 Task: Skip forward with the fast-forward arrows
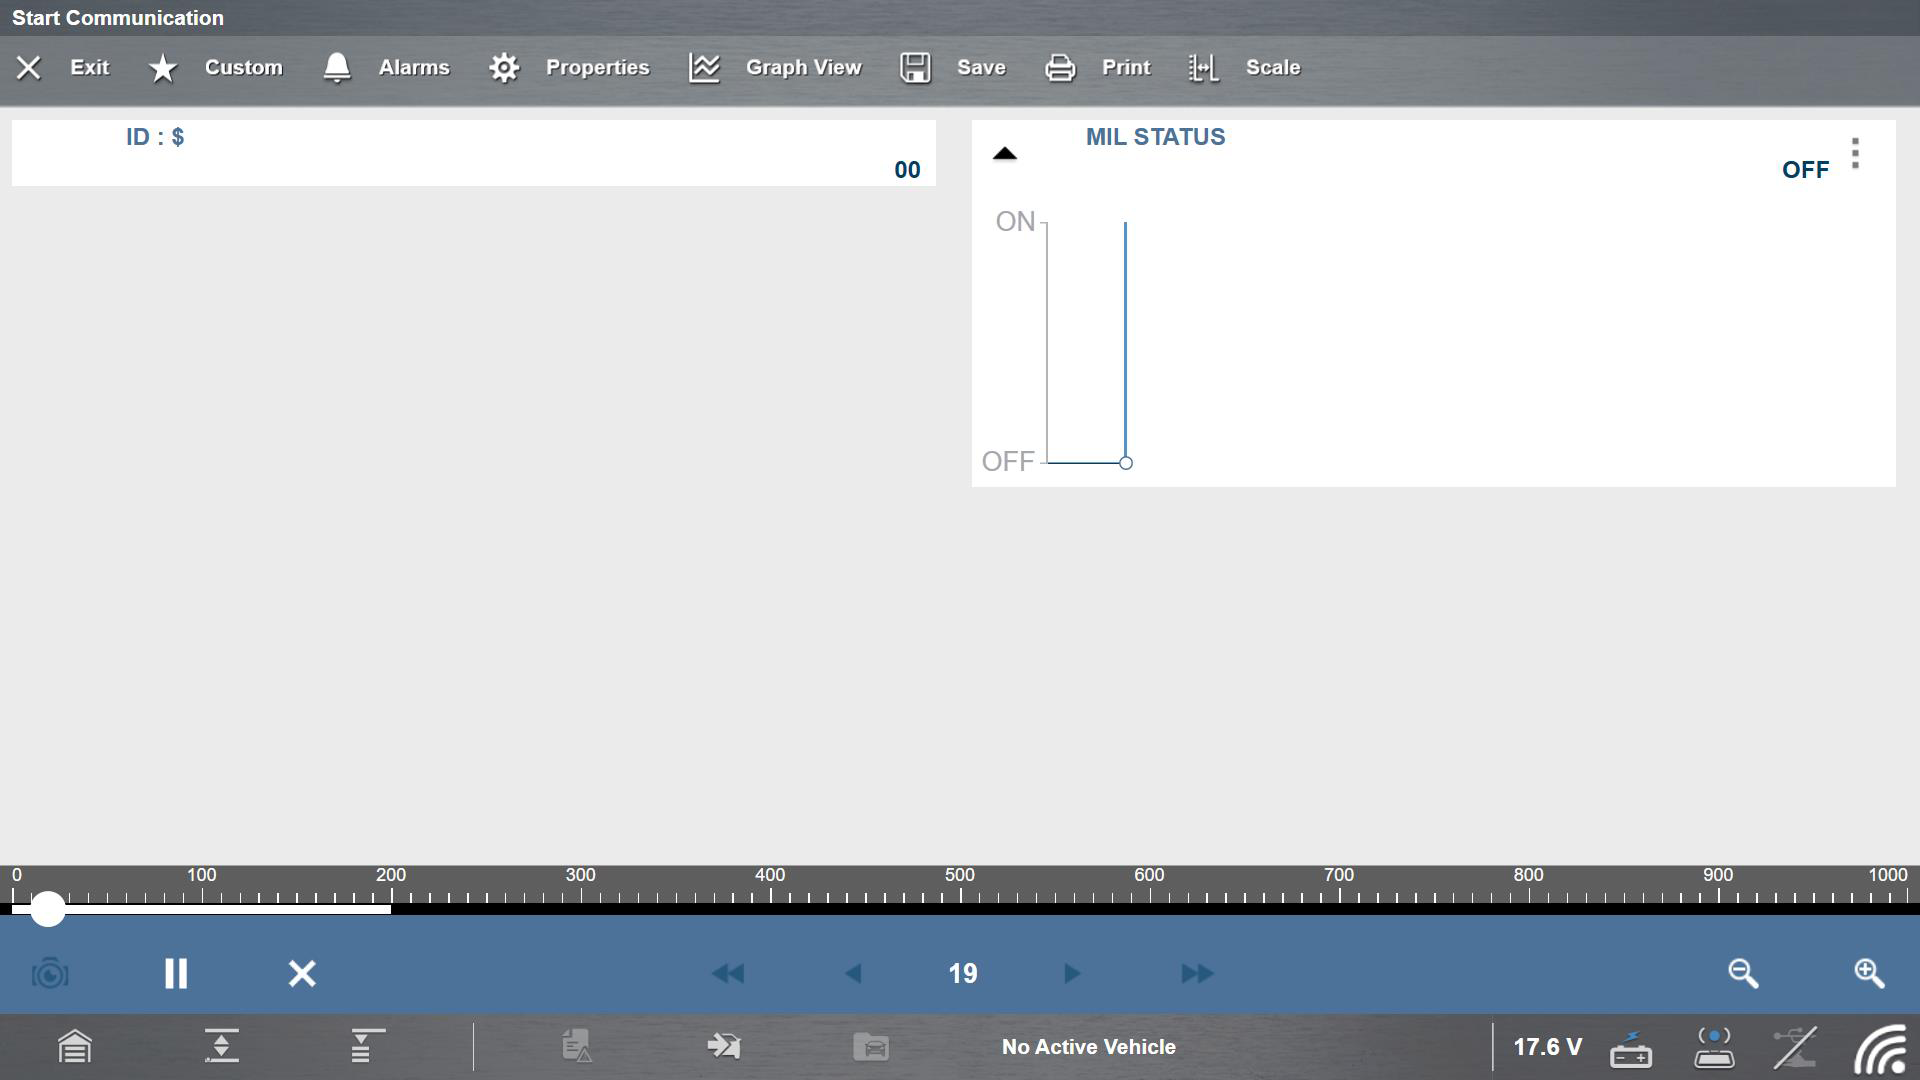(x=1197, y=973)
